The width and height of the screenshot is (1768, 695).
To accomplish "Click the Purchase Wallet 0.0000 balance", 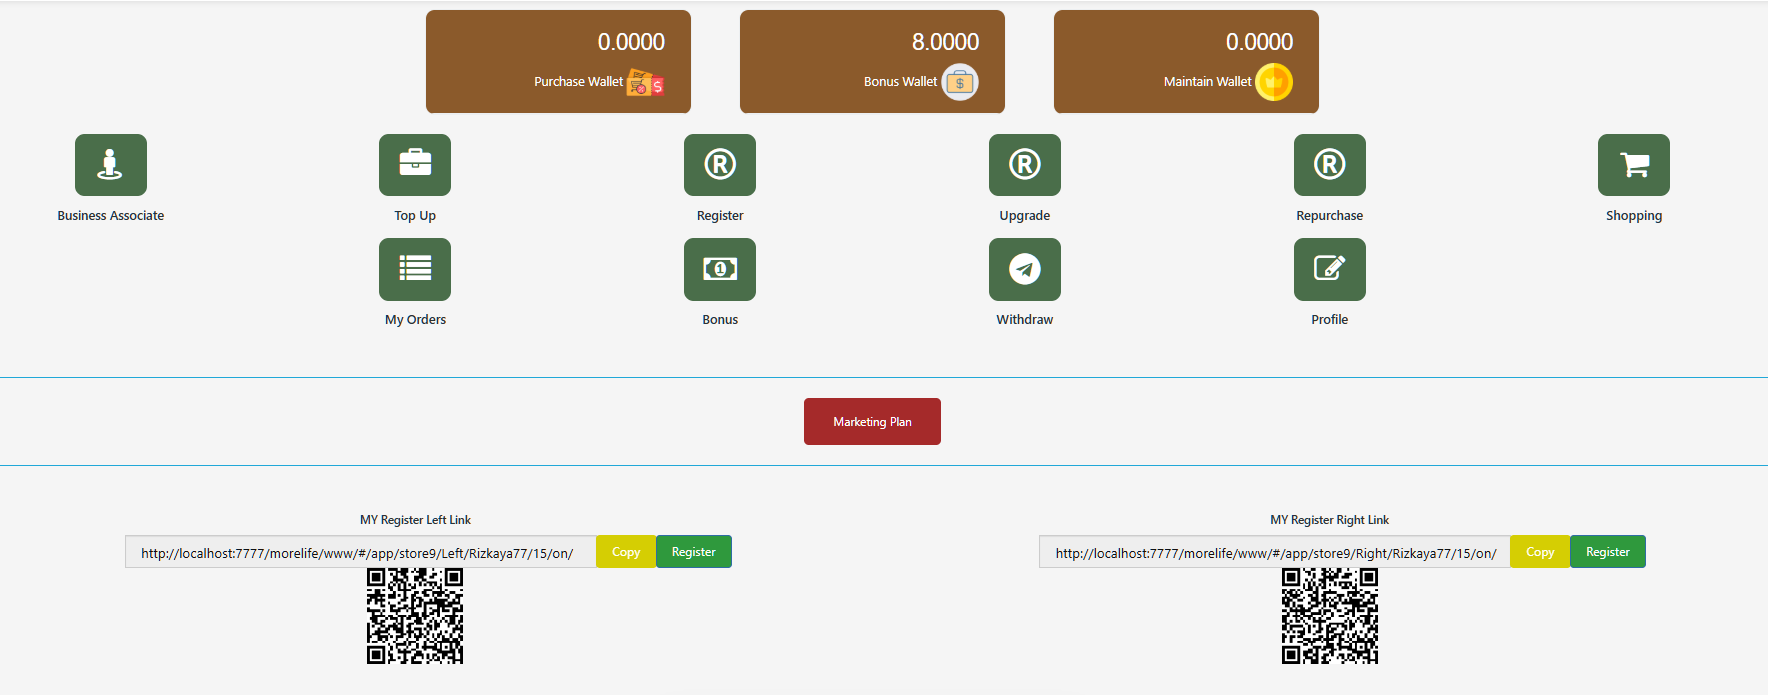I will point(631,42).
